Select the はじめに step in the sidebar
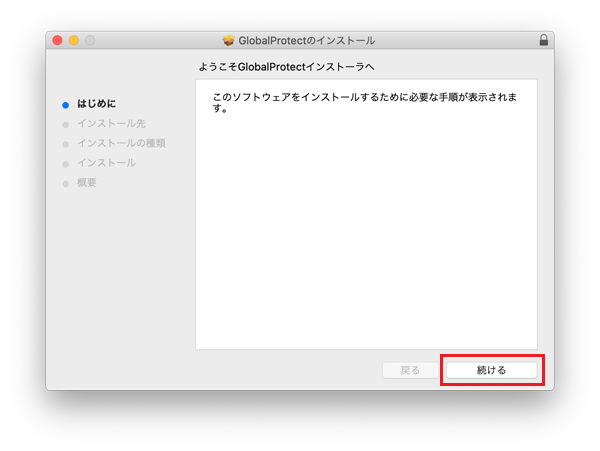This screenshot has height=451, width=600. point(97,104)
